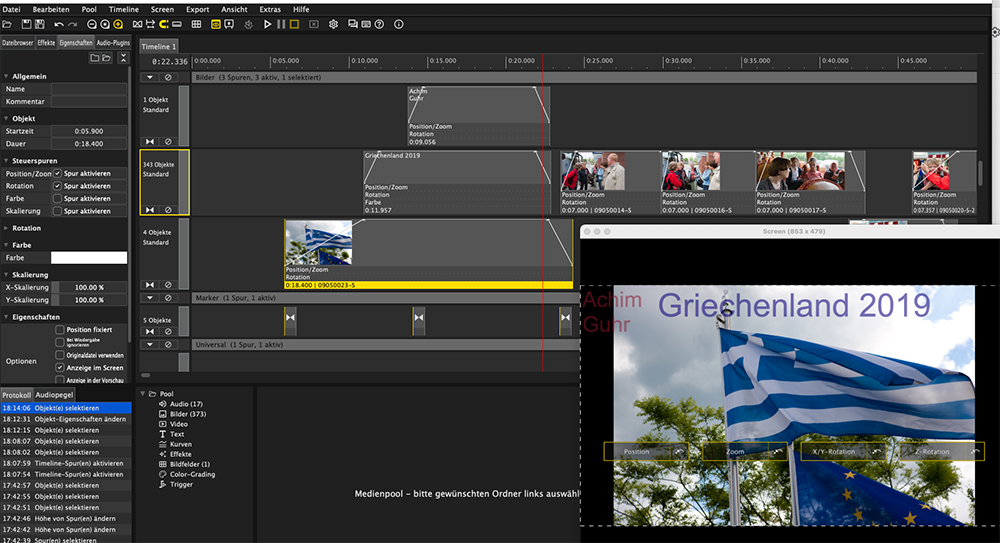Click the keyboard shortcuts icon in toolbar
The height and width of the screenshot is (543, 1000).
(366, 24)
